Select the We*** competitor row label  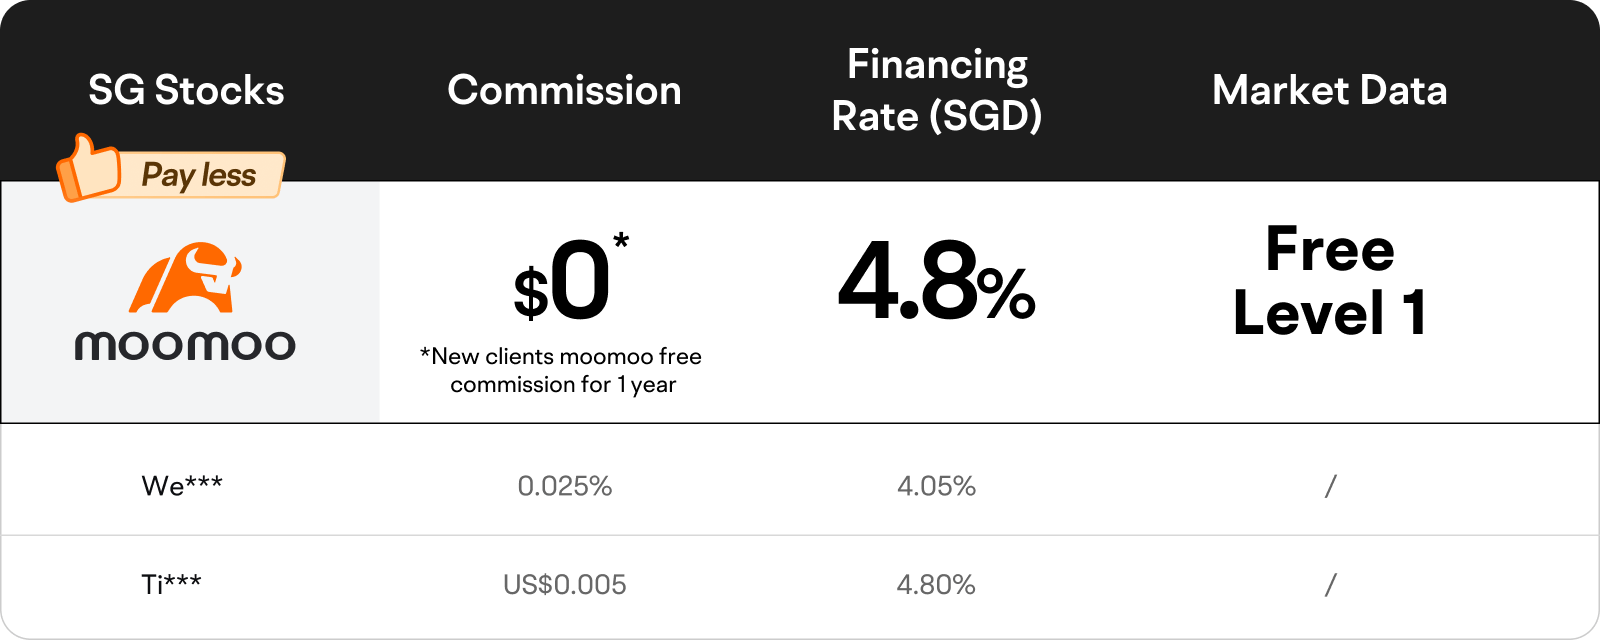(x=182, y=486)
